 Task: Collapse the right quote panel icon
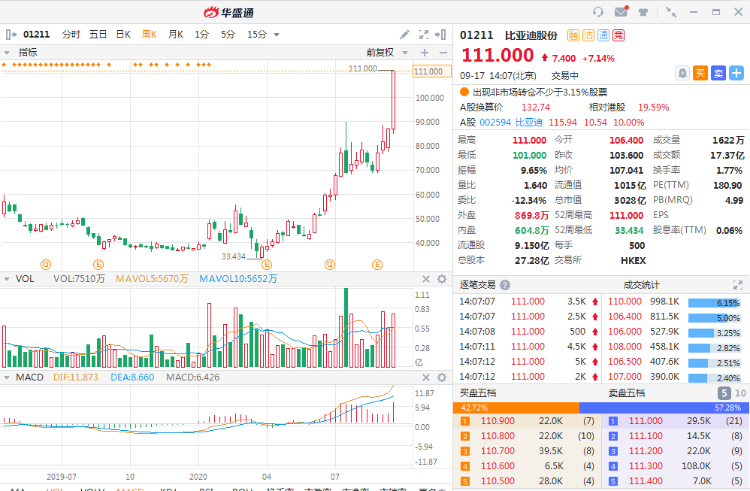click(441, 34)
